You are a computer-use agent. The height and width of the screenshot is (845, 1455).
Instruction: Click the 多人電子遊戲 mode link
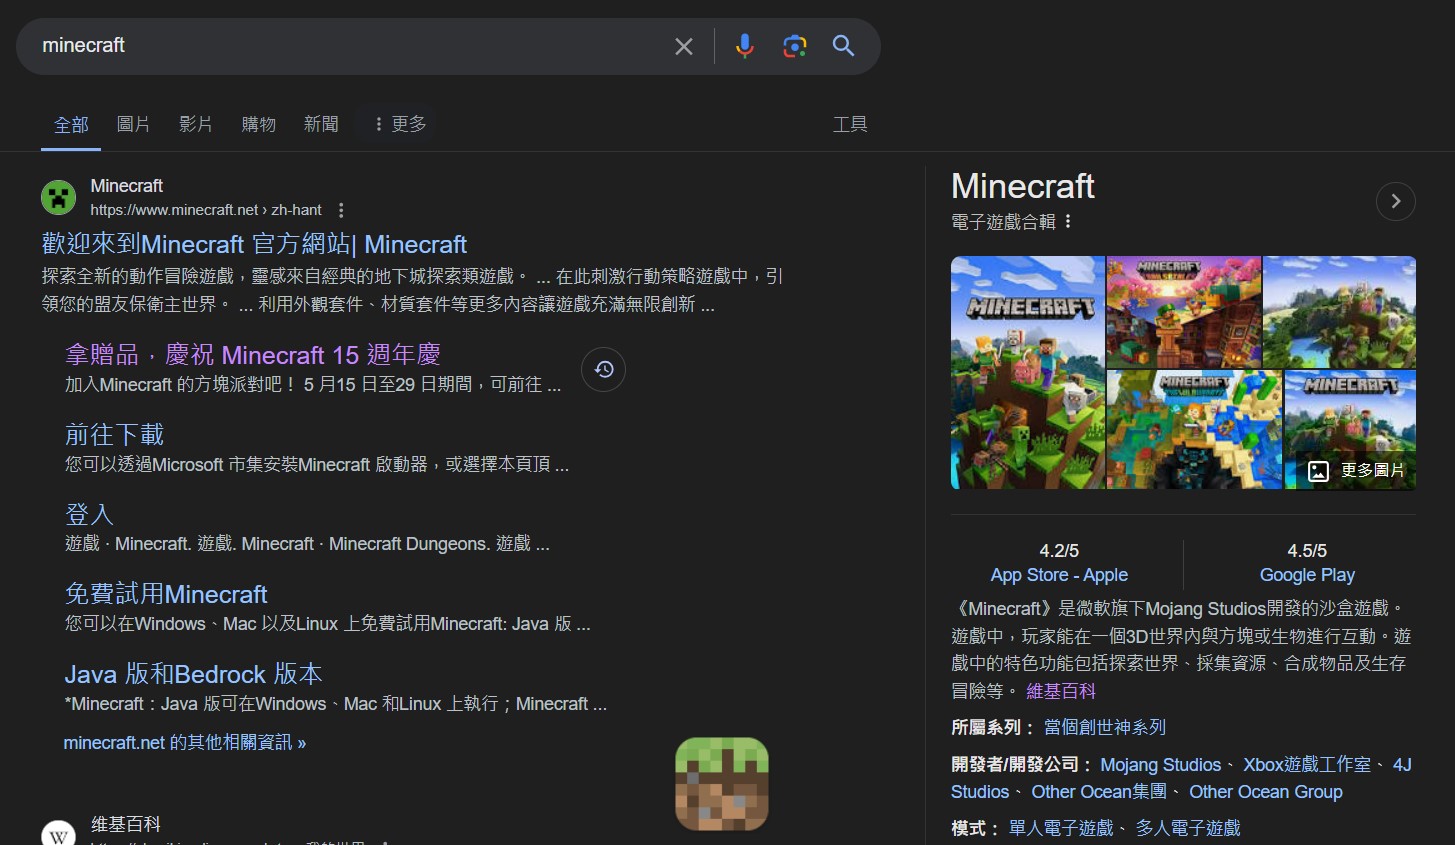(x=1188, y=828)
